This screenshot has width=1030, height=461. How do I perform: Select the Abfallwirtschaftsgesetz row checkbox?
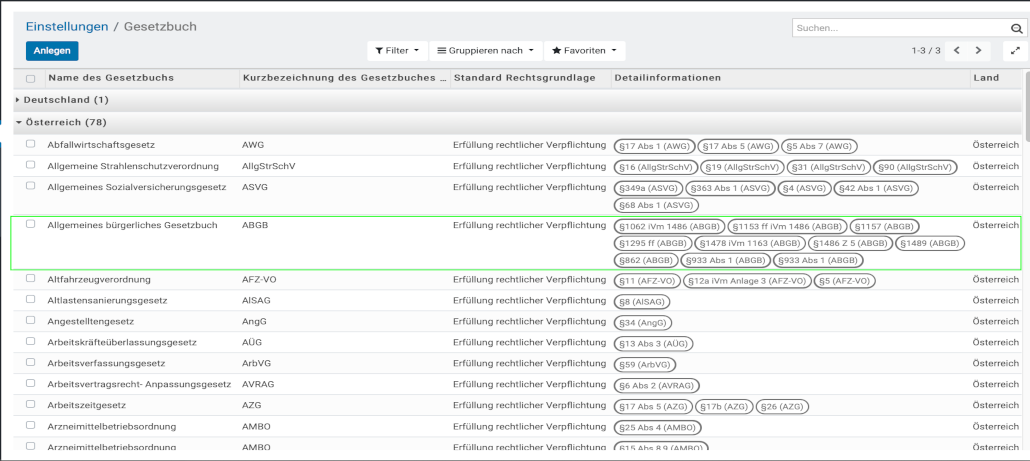pyautogui.click(x=30, y=145)
